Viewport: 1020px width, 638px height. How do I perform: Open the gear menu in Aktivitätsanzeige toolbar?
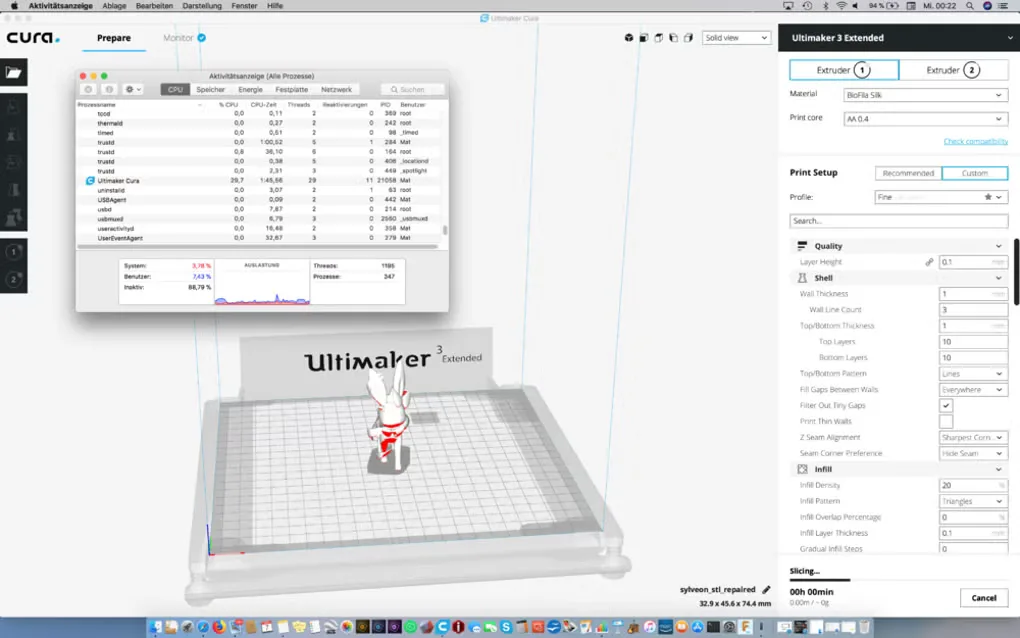133,89
